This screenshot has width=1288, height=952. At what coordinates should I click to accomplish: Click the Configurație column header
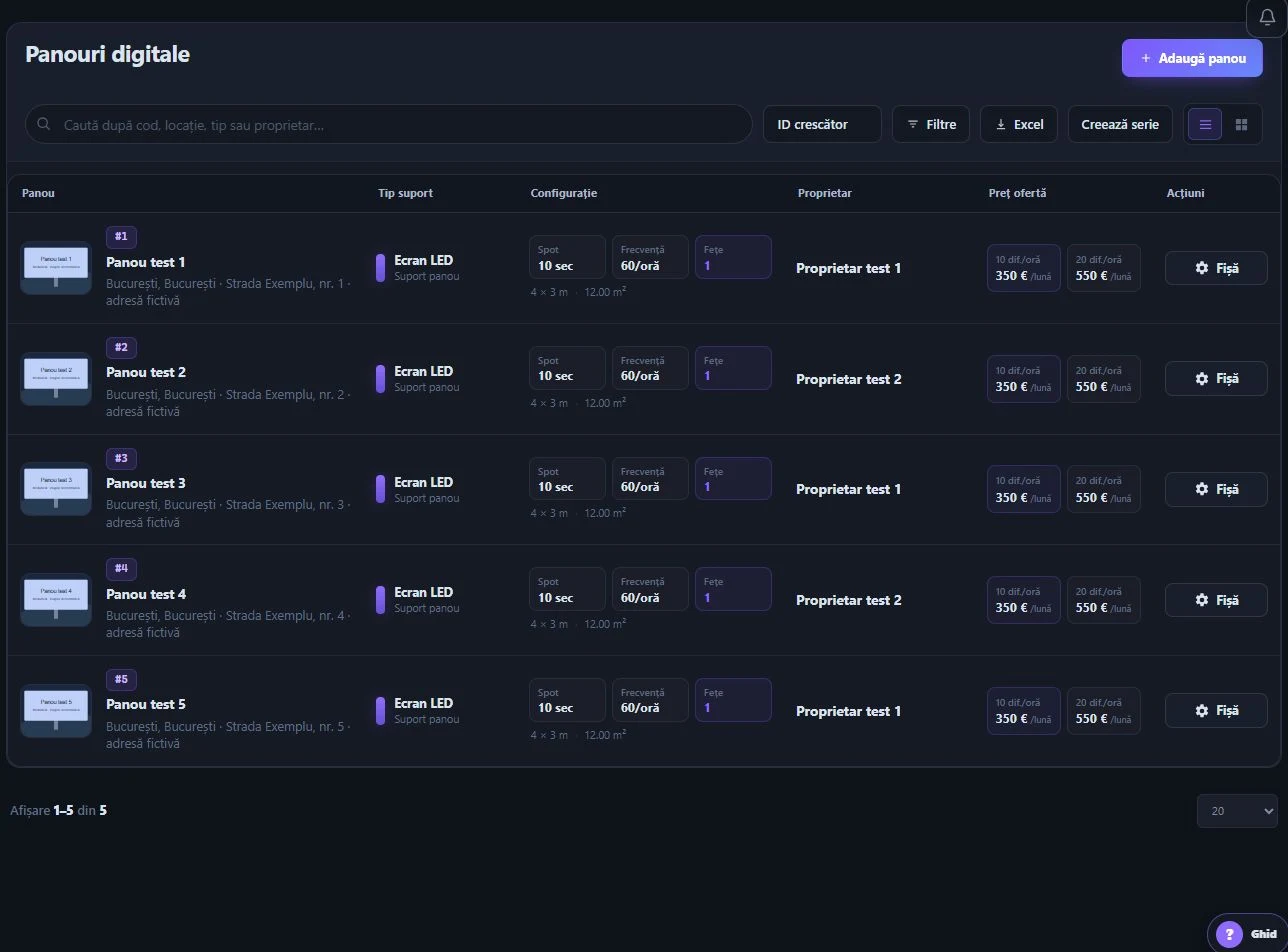click(564, 193)
